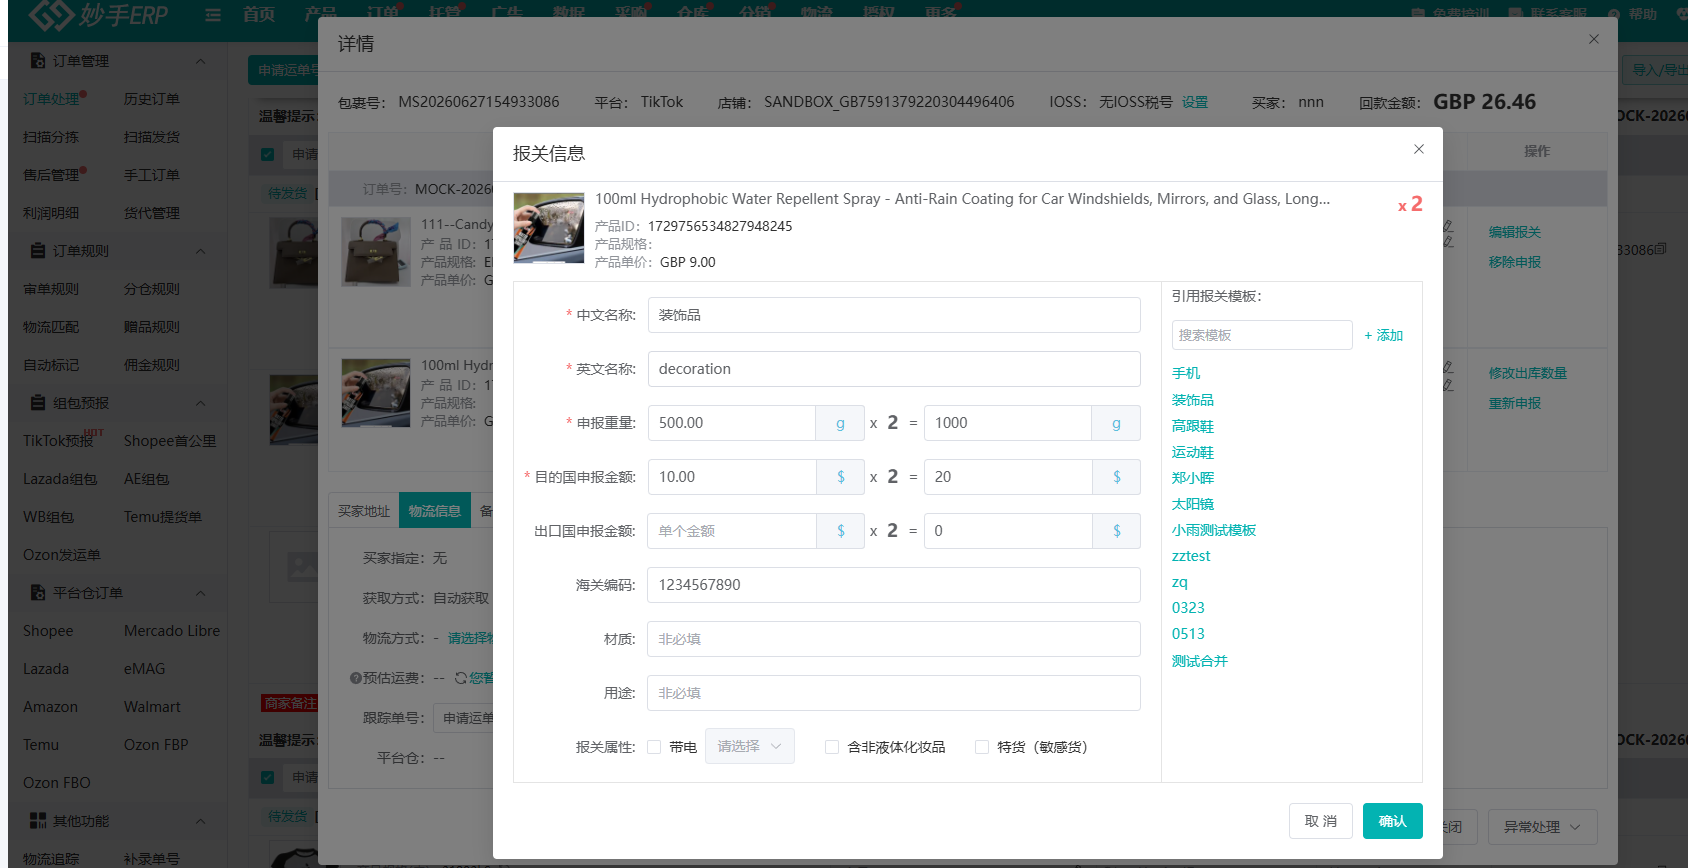This screenshot has width=1688, height=868.
Task: Click the 其他功能 grid icon
Action: tap(38, 820)
